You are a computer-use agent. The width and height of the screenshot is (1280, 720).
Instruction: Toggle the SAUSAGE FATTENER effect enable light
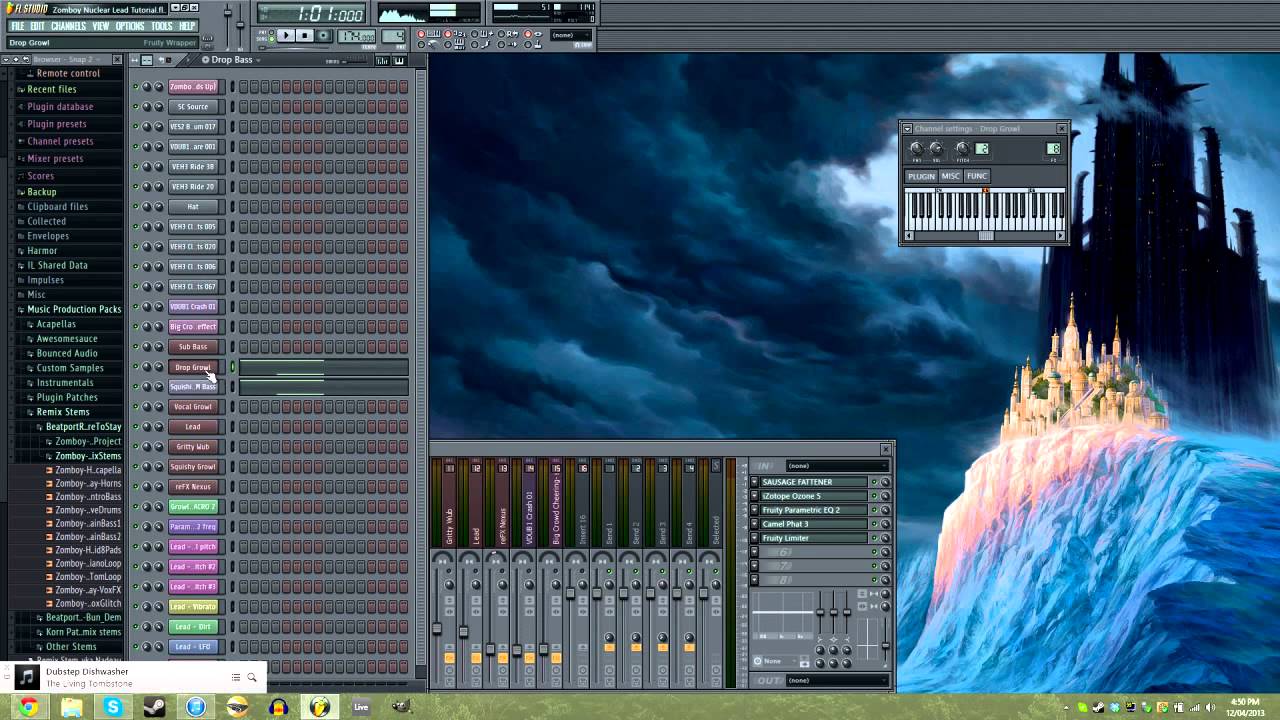(873, 482)
